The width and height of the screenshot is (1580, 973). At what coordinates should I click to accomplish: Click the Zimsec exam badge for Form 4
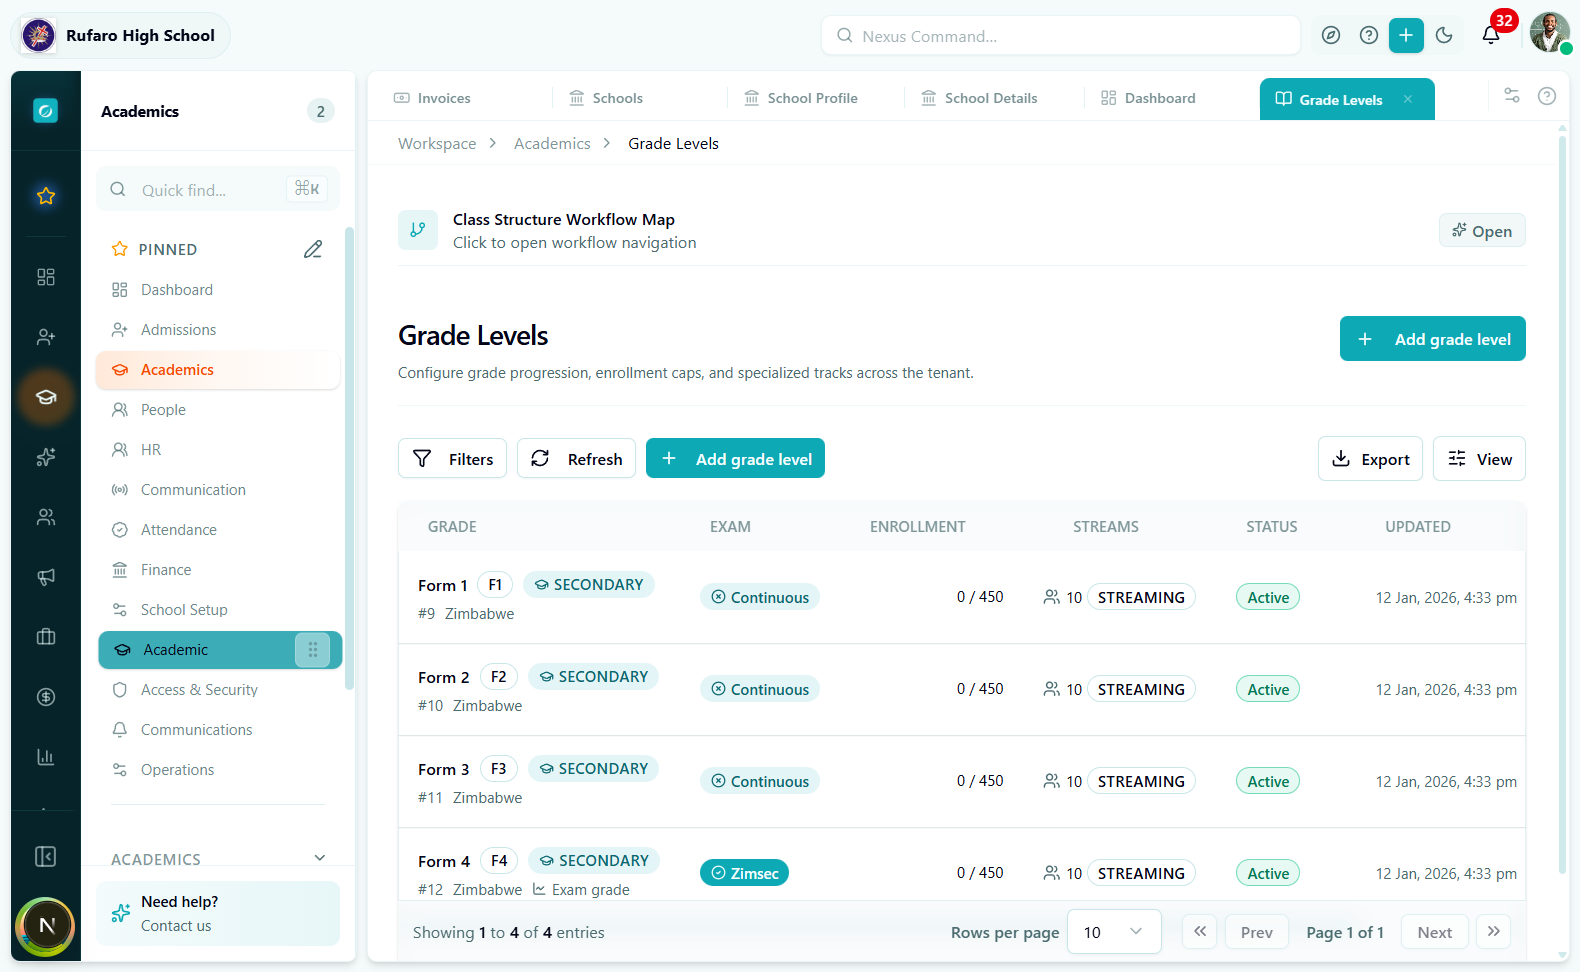[744, 873]
